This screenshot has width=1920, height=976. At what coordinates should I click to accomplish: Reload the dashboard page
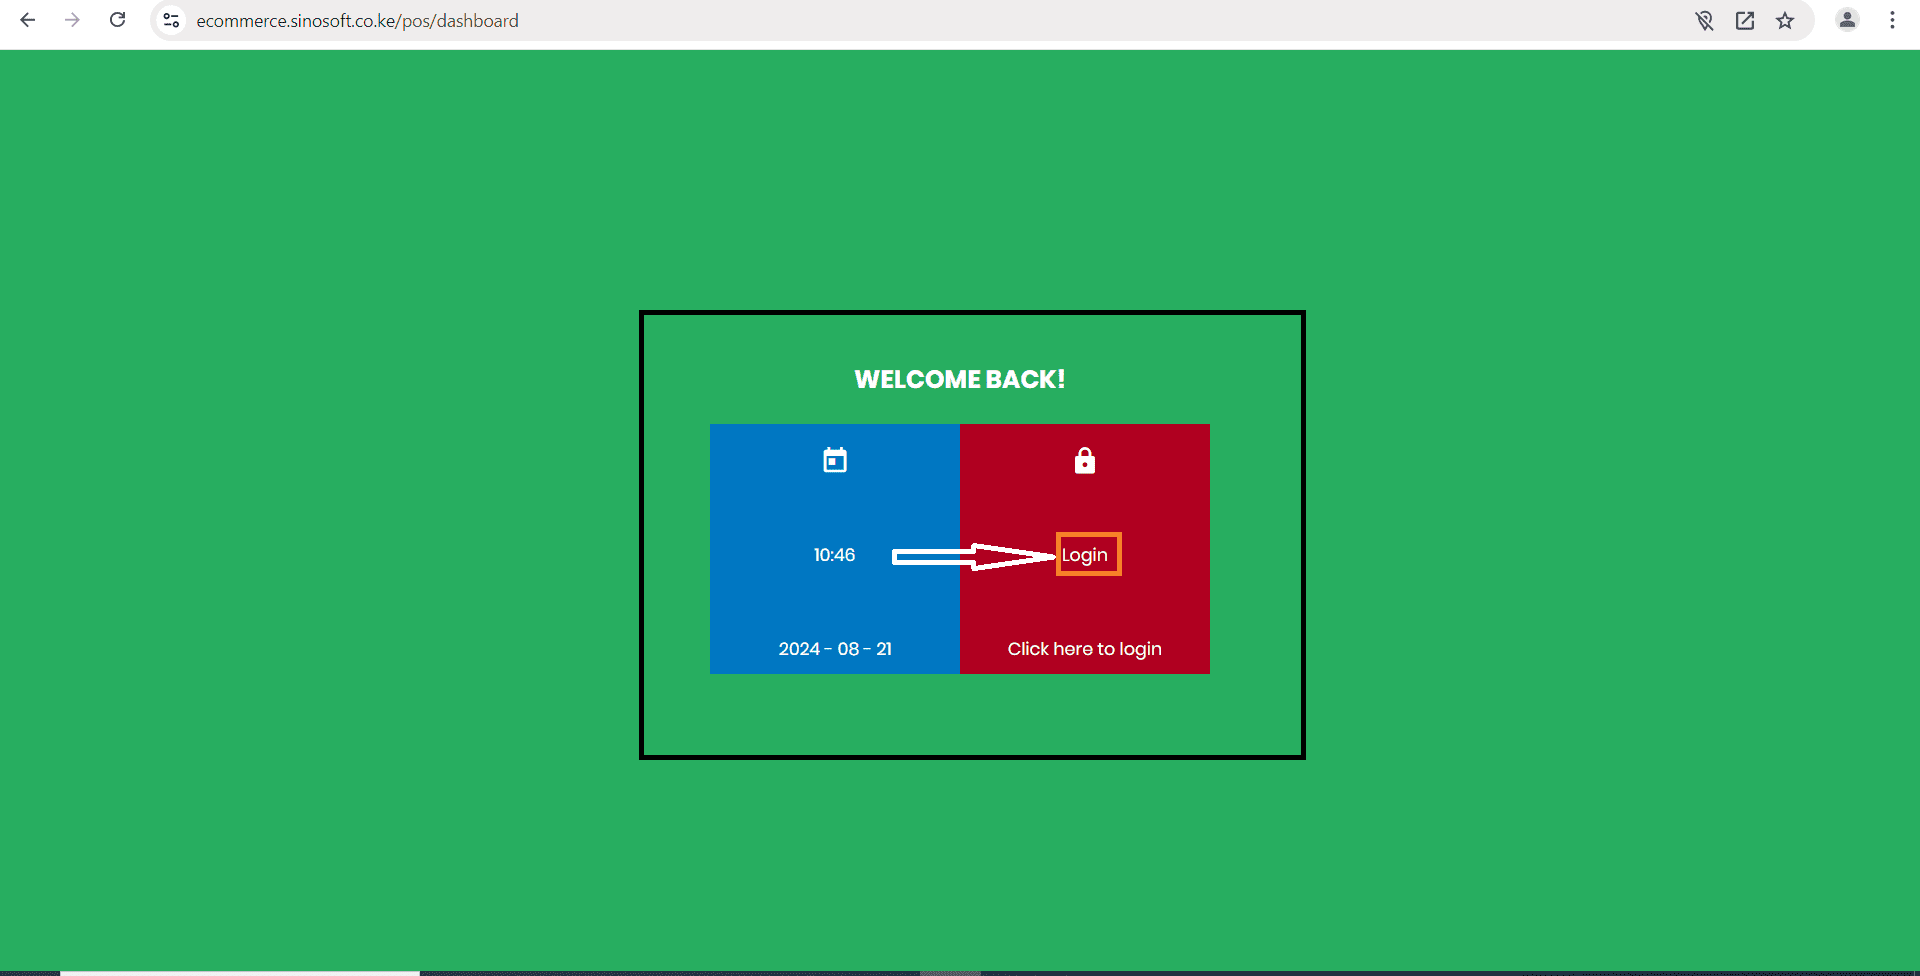tap(117, 20)
